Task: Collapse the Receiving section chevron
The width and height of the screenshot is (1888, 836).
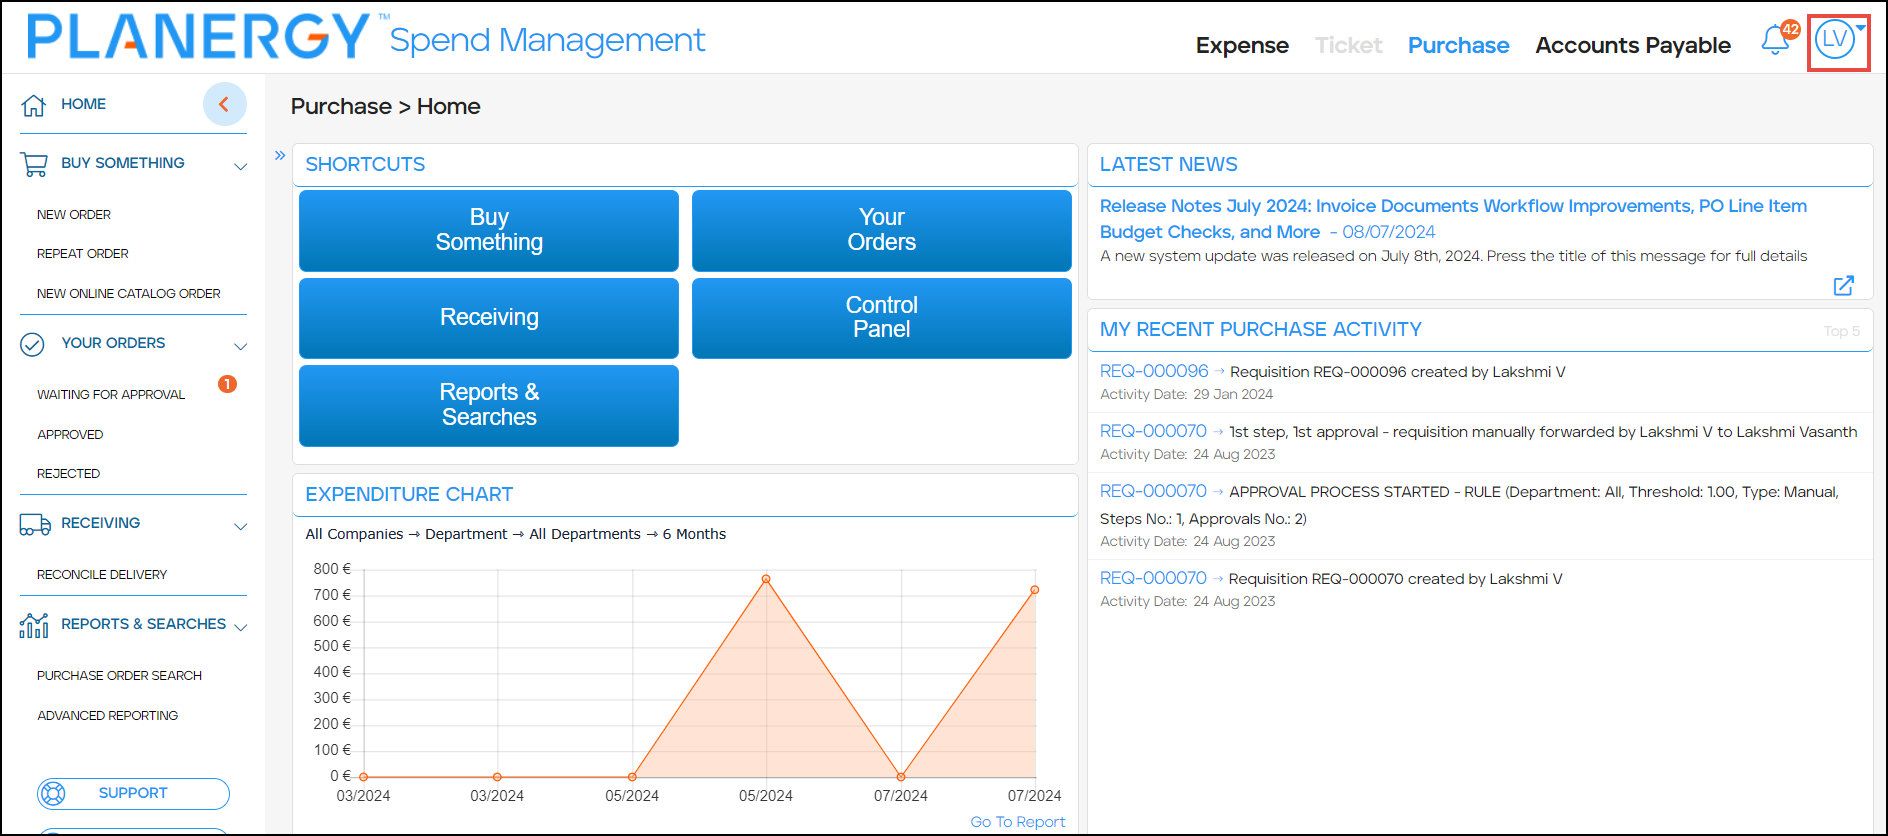Action: [240, 526]
